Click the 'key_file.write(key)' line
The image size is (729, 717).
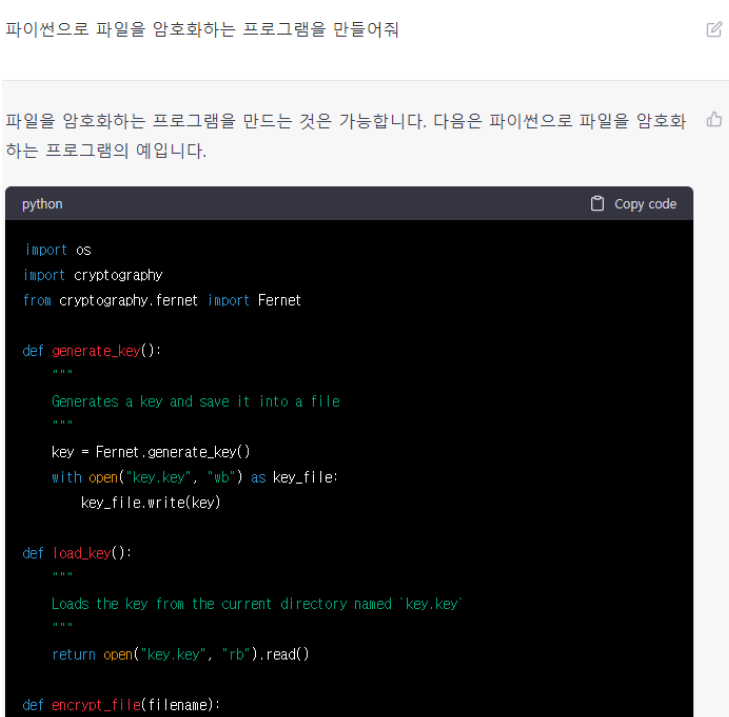click(x=151, y=503)
